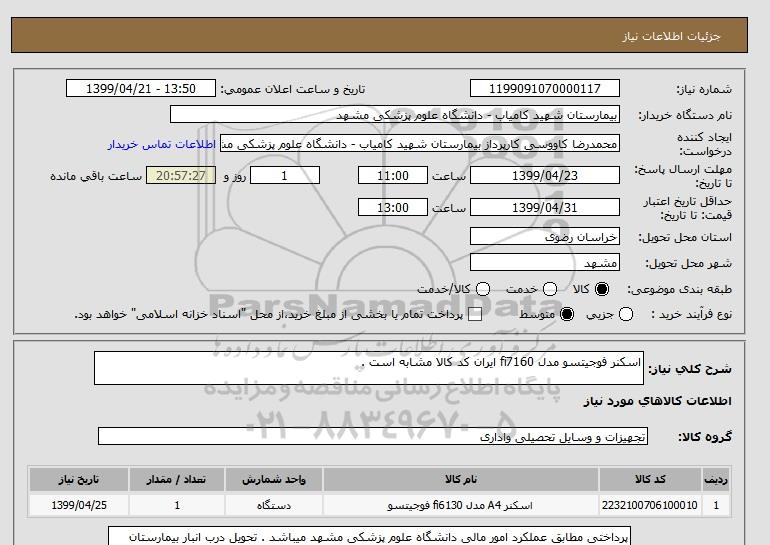Screen dimensions: 770x545
Task: Click the goods group field تجهیزات و وسایل تحصیلی
Action: click(373, 436)
